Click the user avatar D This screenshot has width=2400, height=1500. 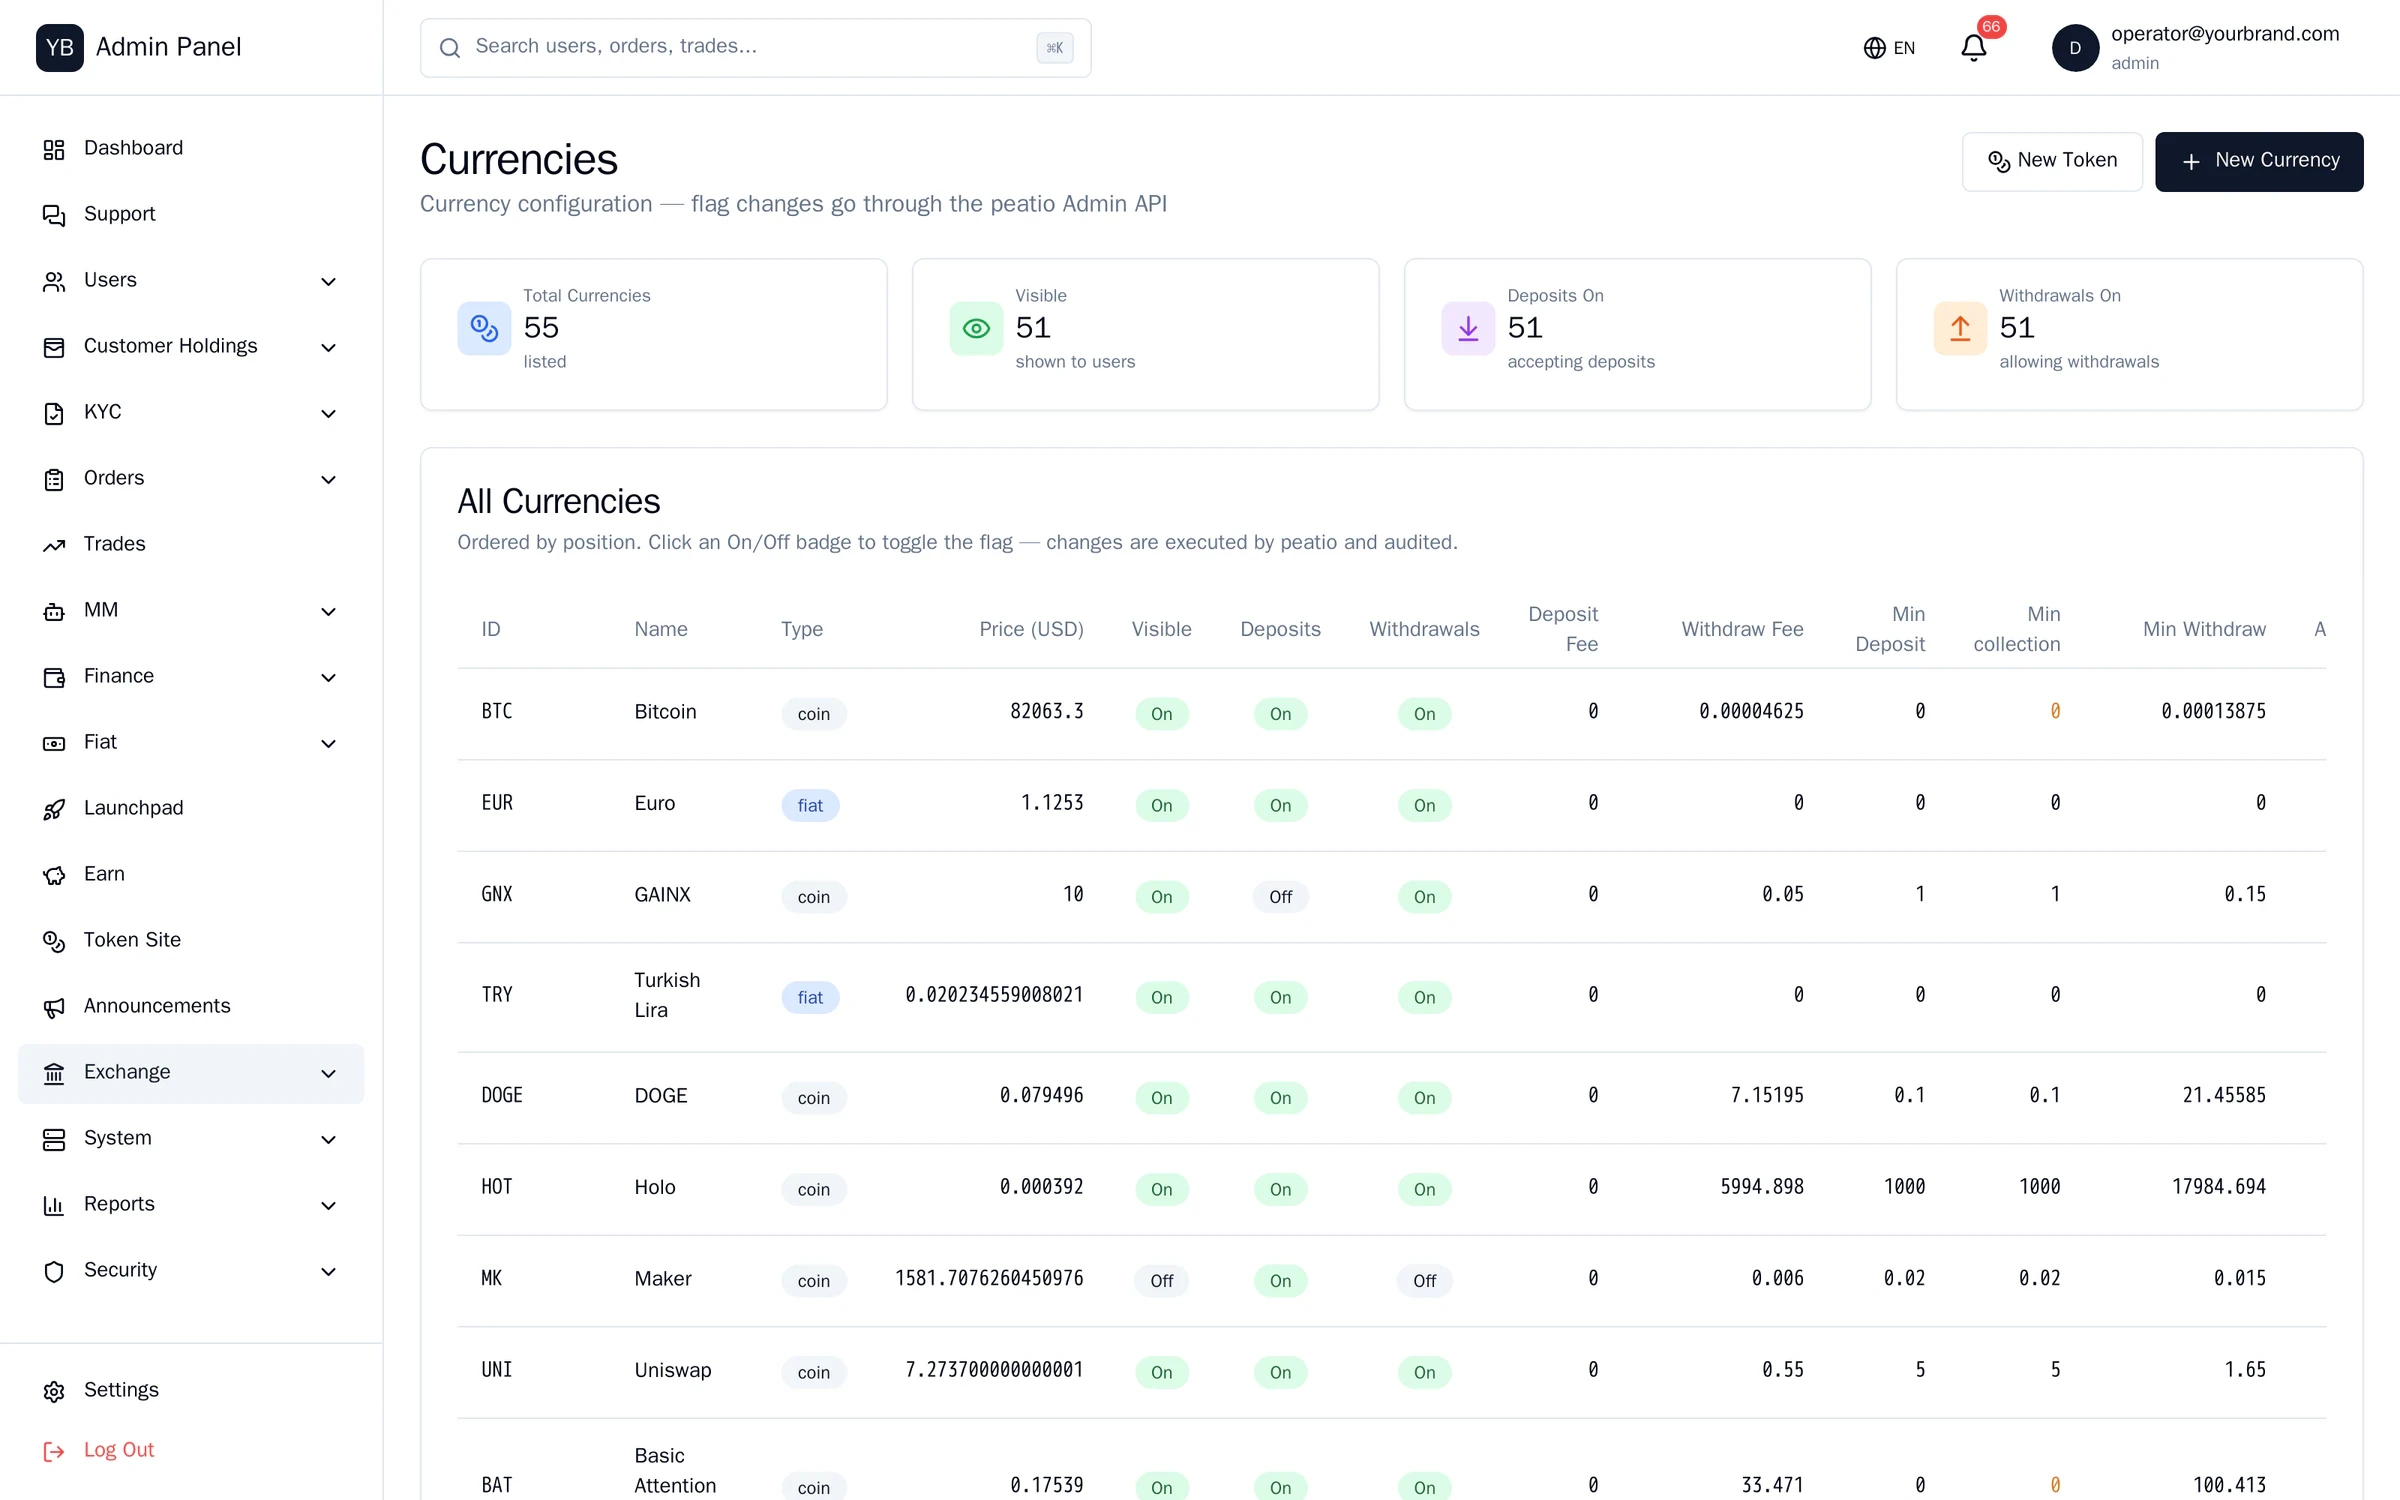click(x=2075, y=47)
